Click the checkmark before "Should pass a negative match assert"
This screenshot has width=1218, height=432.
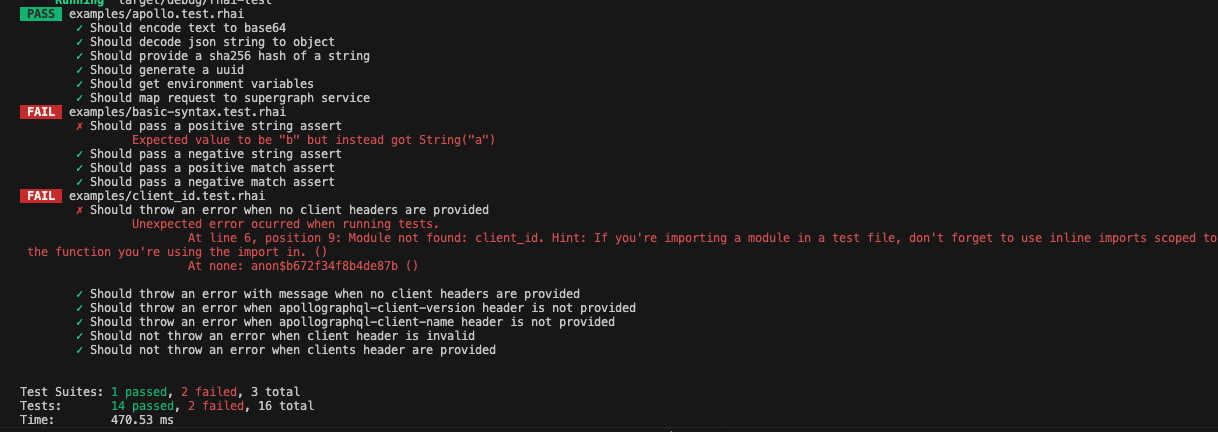coord(79,182)
